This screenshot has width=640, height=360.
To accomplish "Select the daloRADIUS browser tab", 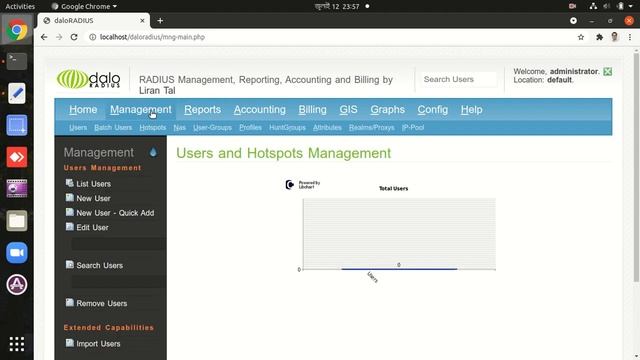I will pyautogui.click(x=94, y=20).
